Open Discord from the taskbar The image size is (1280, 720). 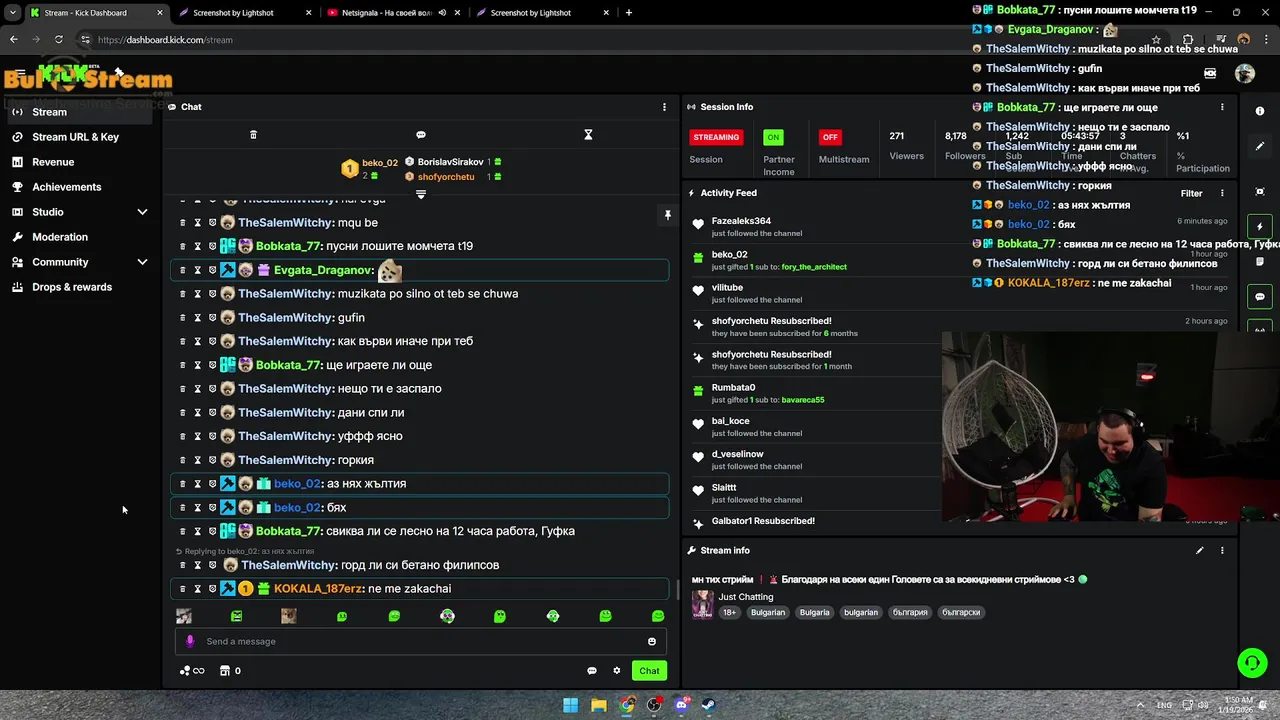(x=681, y=705)
